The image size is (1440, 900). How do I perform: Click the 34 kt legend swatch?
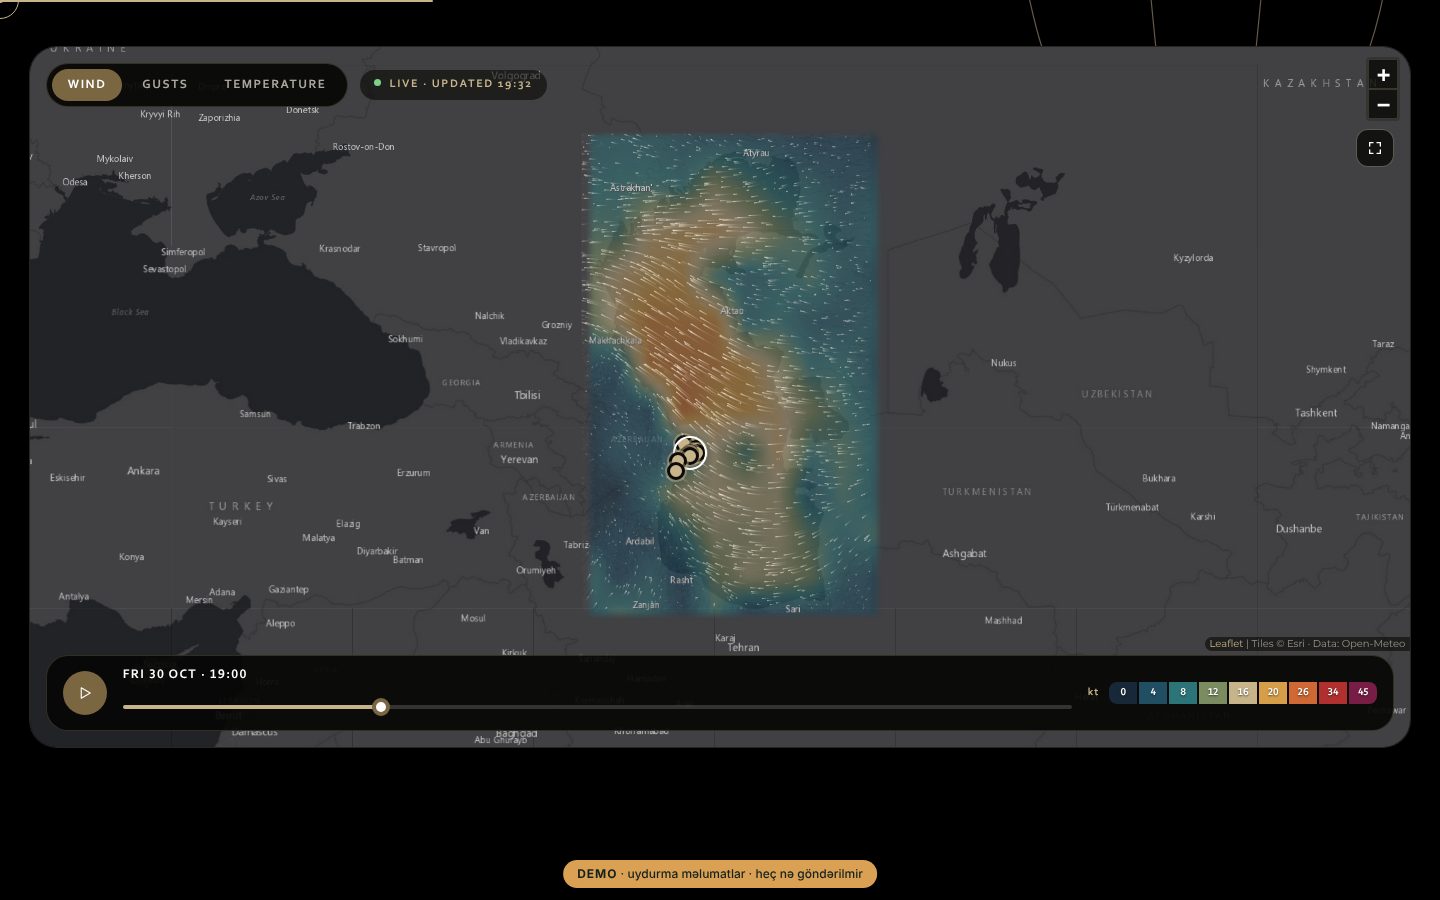pos(1333,692)
